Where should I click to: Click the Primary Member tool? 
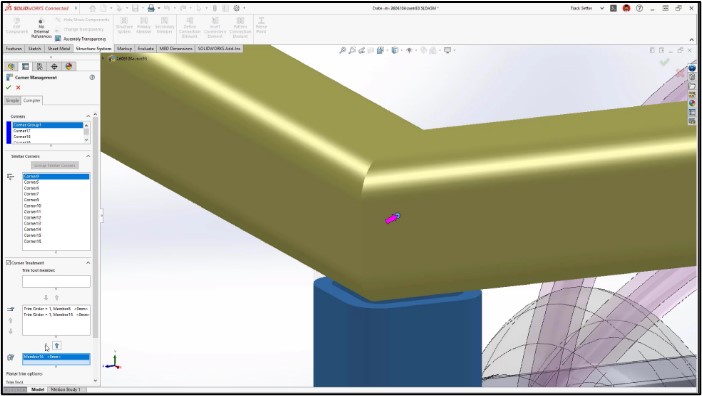[144, 26]
